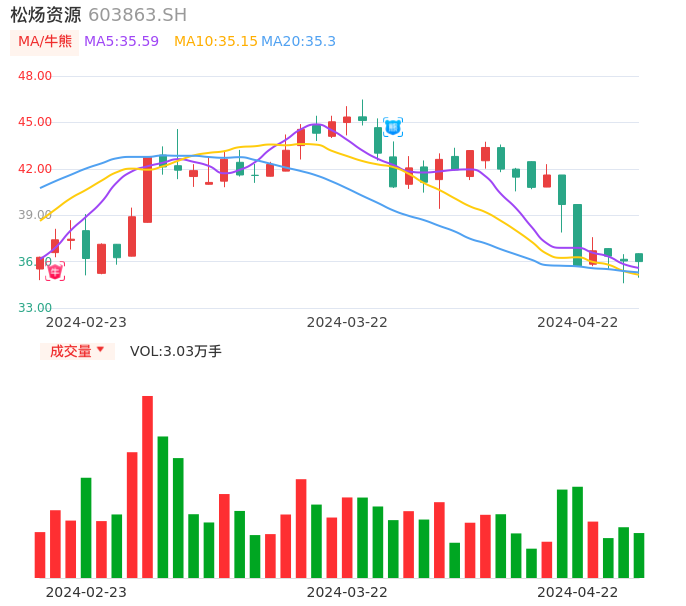The height and width of the screenshot is (606, 686).
Task: Click the first red volume bar on the left
Action: (x=40, y=555)
